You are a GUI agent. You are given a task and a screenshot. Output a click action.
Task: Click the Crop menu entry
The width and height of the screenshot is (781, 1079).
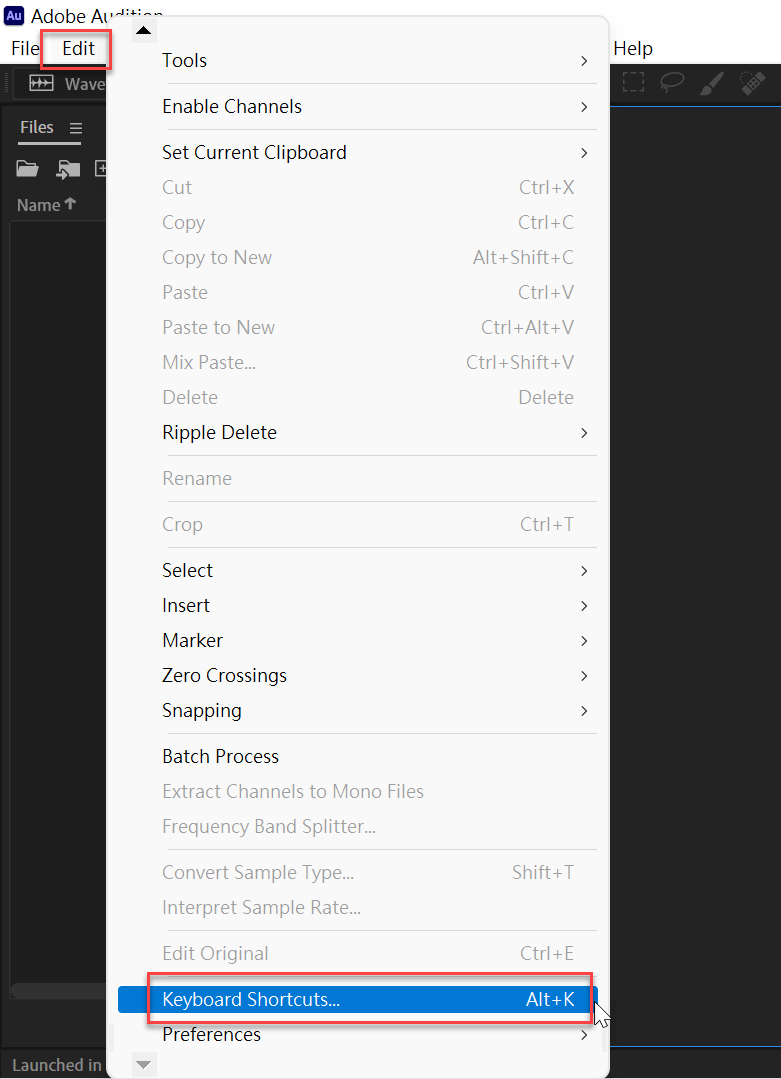pos(358,525)
